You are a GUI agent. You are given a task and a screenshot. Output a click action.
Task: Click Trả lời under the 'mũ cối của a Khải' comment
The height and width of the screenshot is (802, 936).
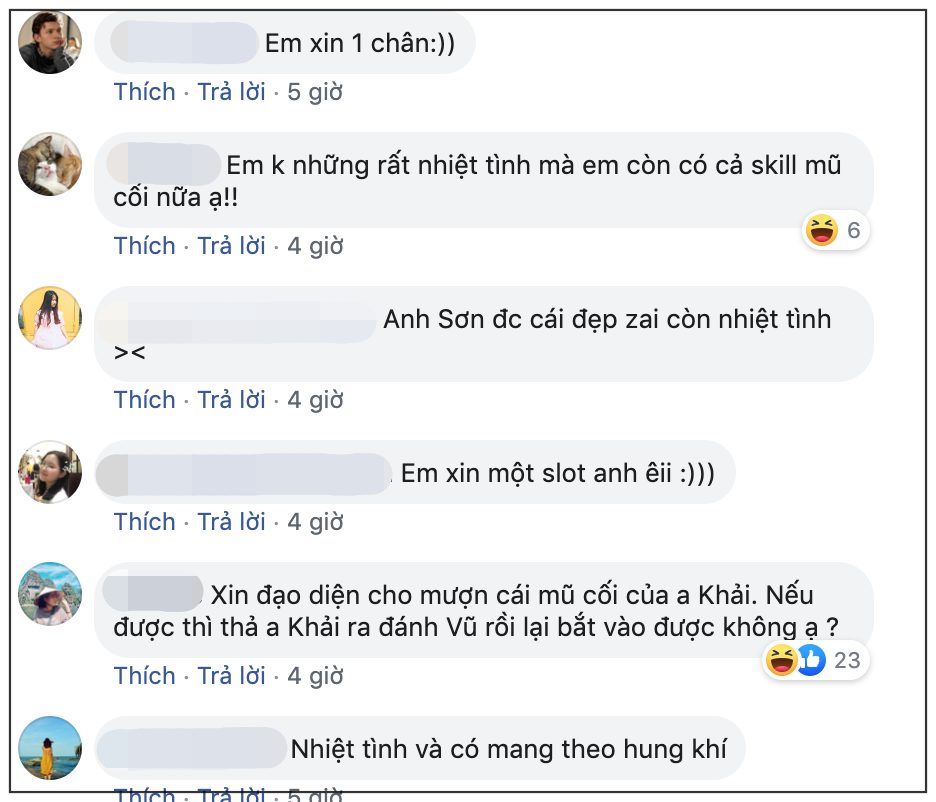[x=231, y=676]
